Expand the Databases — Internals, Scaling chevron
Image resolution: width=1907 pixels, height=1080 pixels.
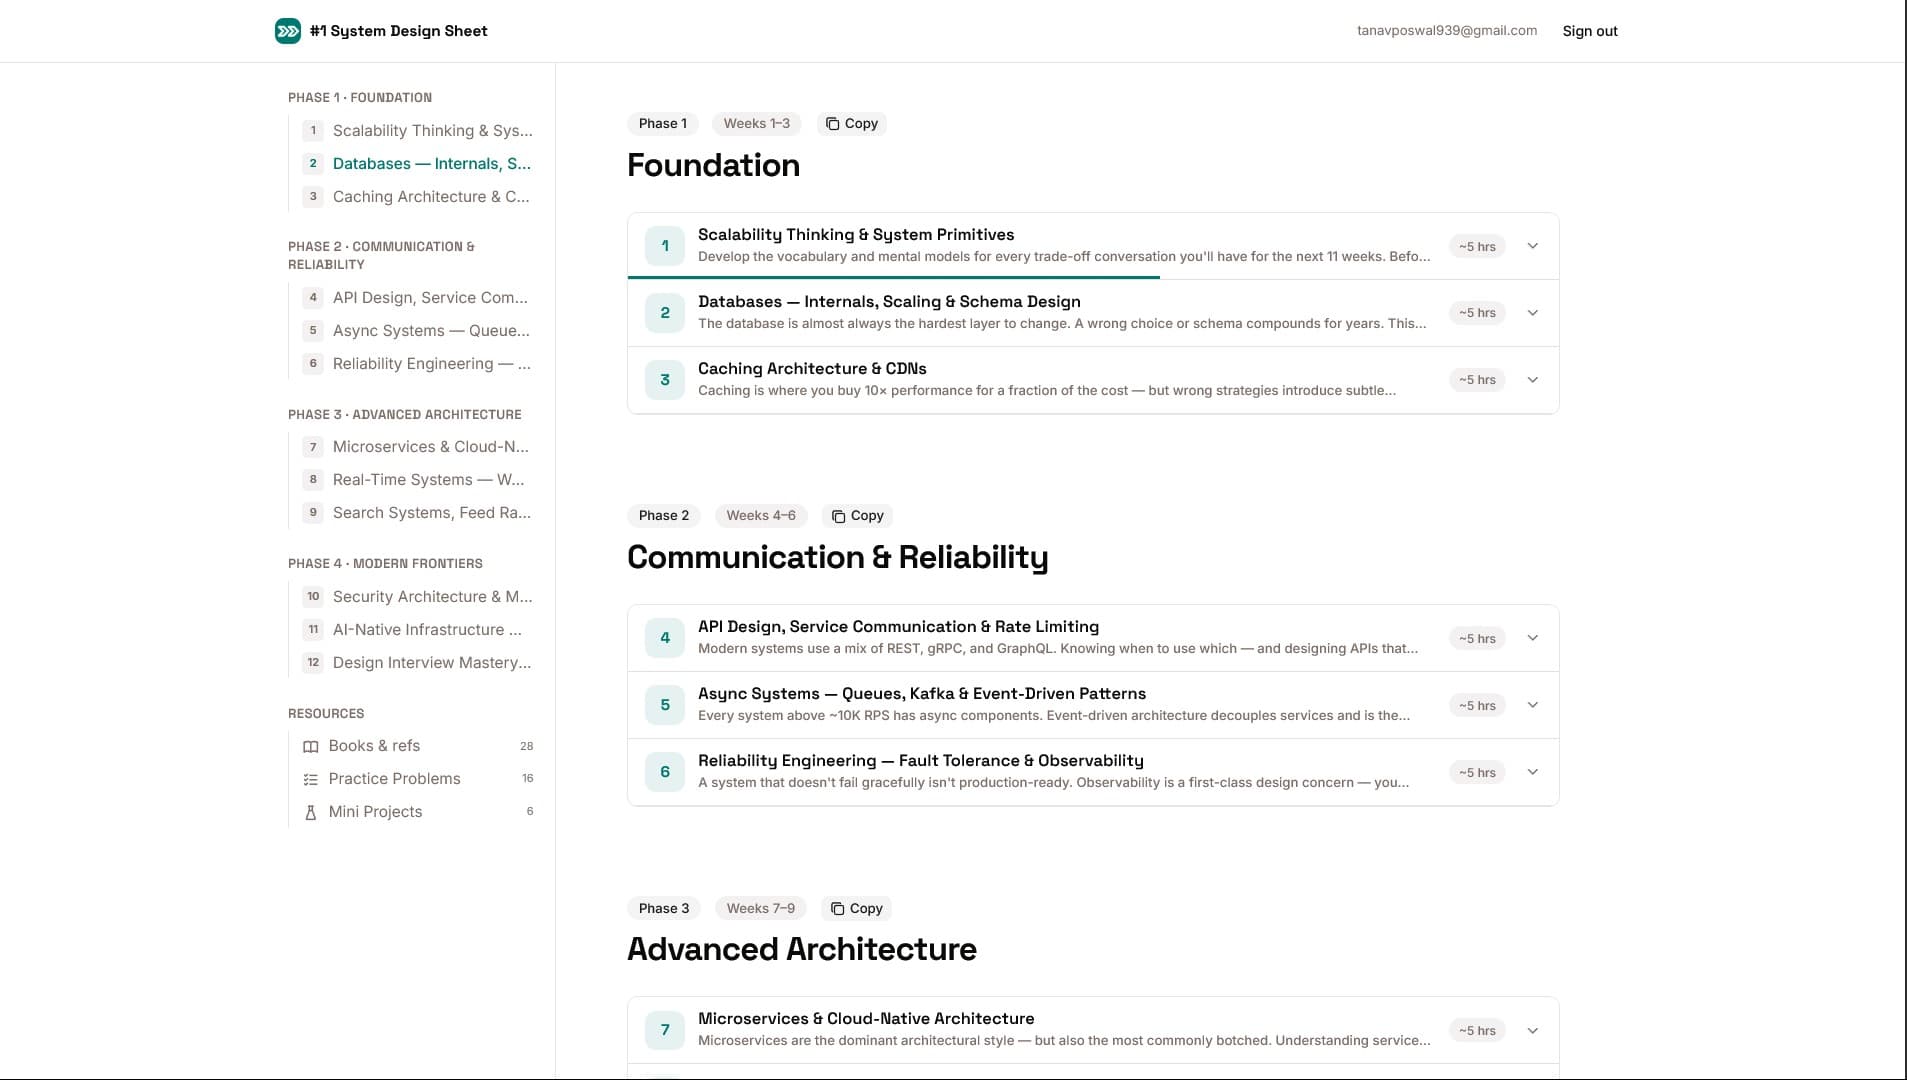[1533, 313]
